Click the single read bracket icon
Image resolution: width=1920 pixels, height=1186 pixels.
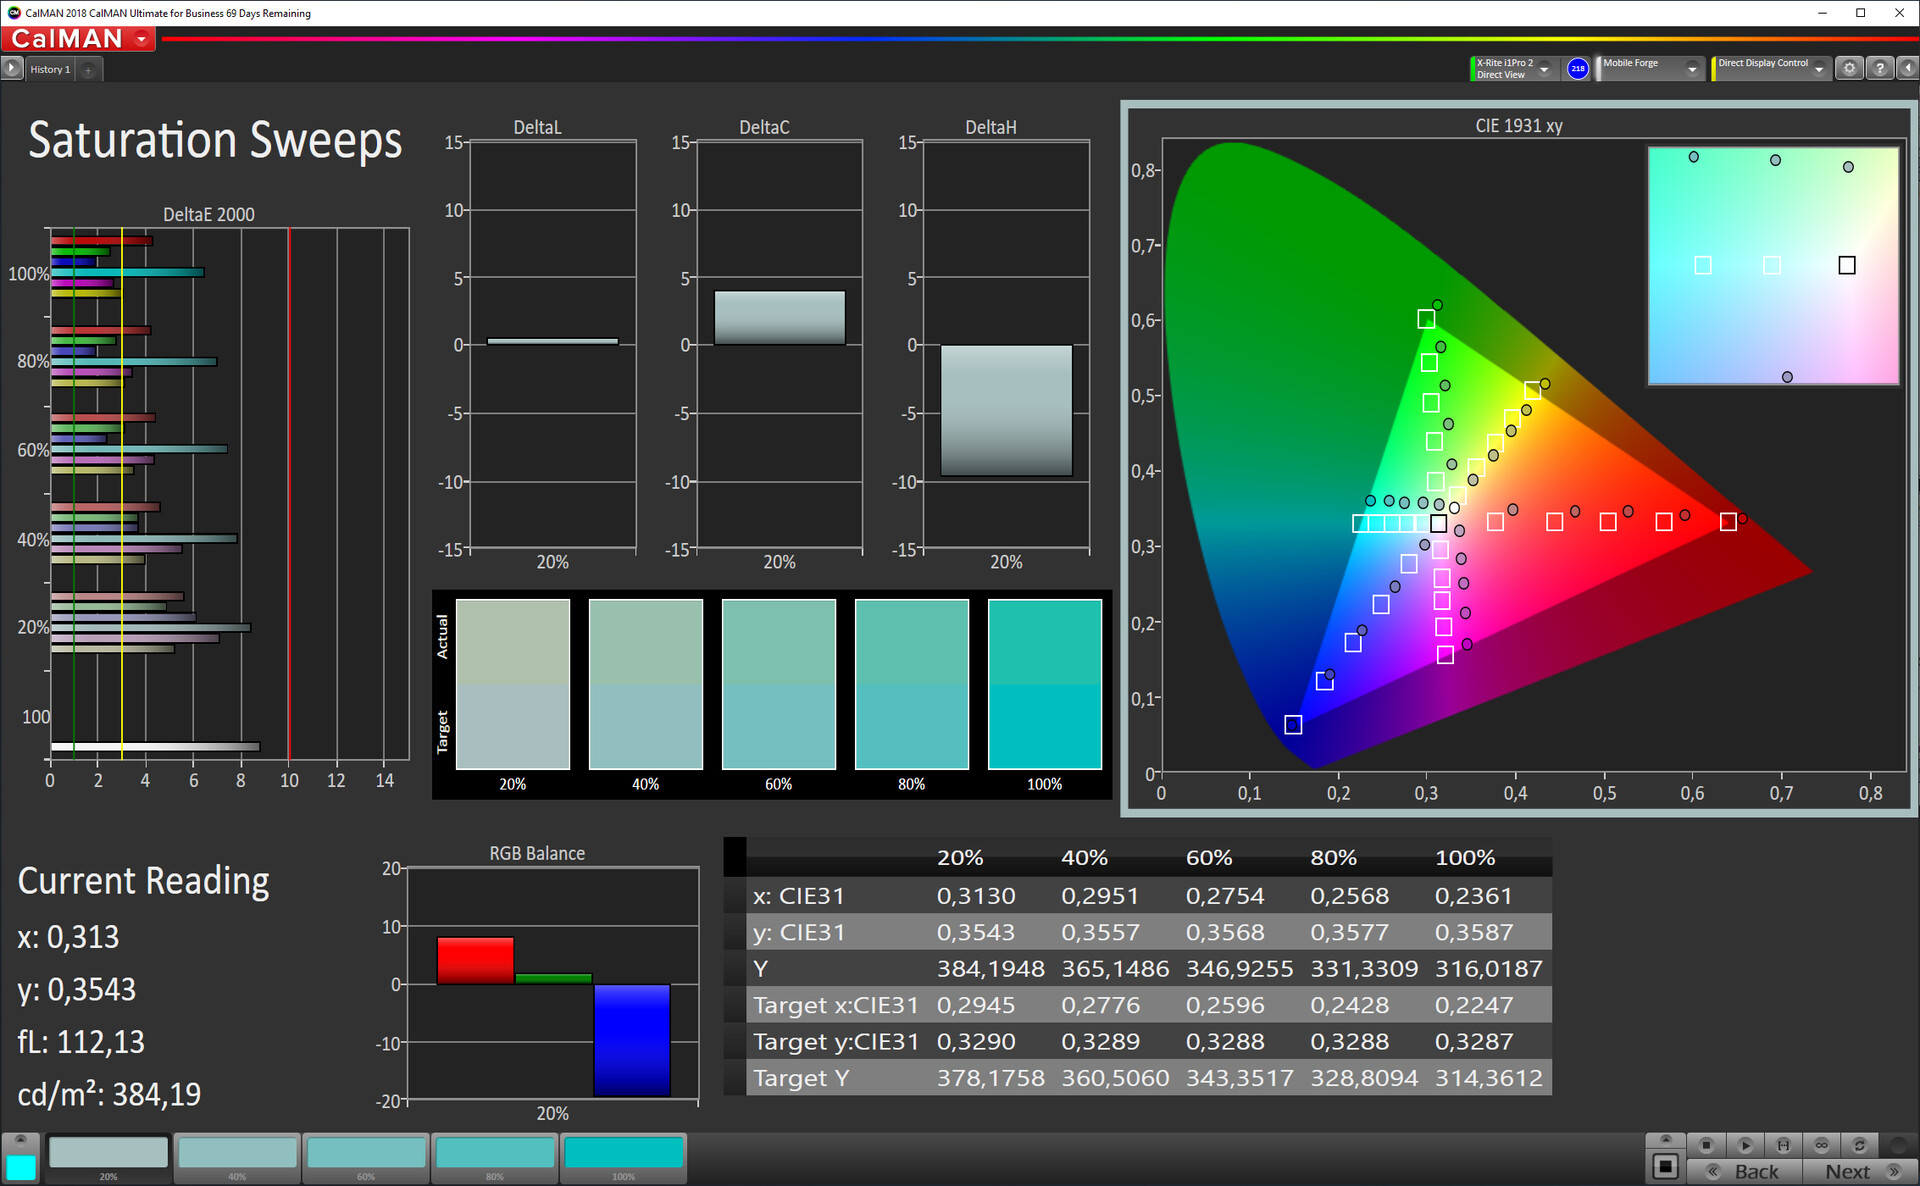coord(1783,1145)
